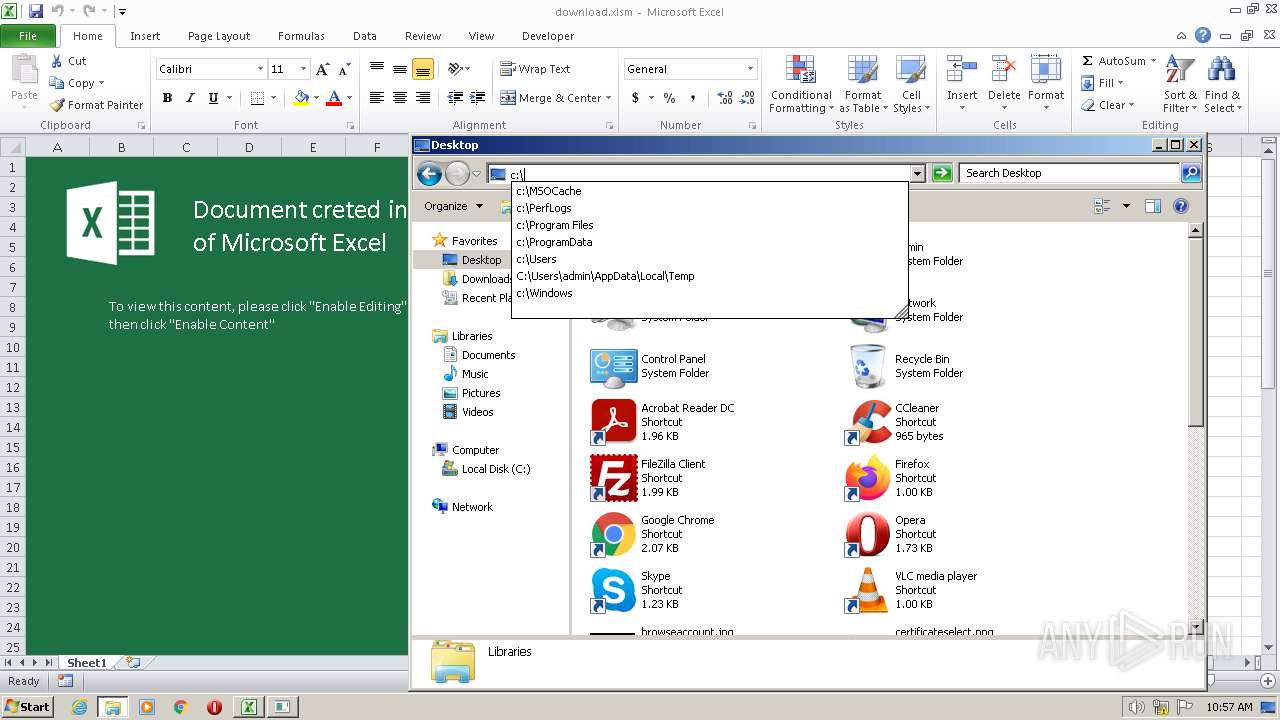The width and height of the screenshot is (1280, 720).
Task: Toggle Align Text Right
Action: point(422,98)
